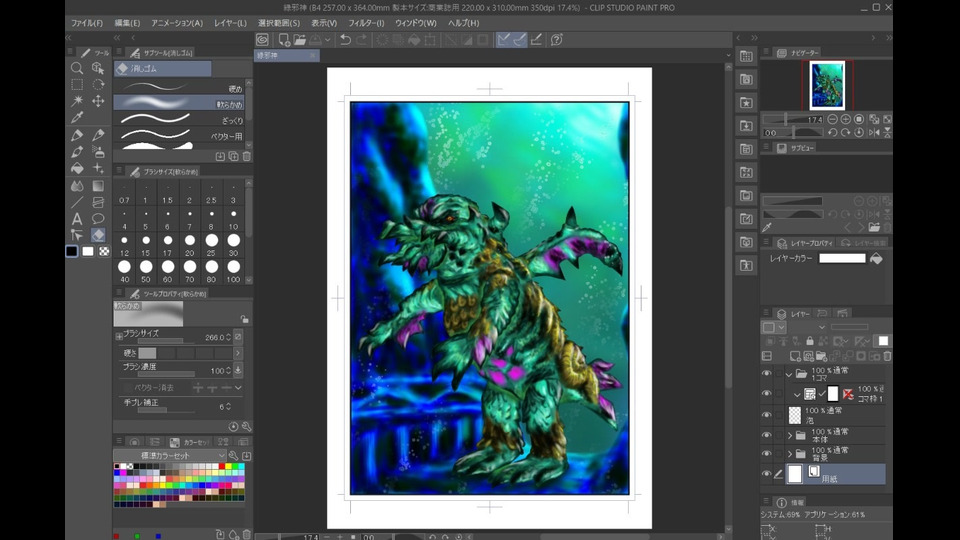Viewport: 960px width, 540px height.
Task: Adjust the Navigator zoom slider at 17.4
Action: click(x=793, y=119)
